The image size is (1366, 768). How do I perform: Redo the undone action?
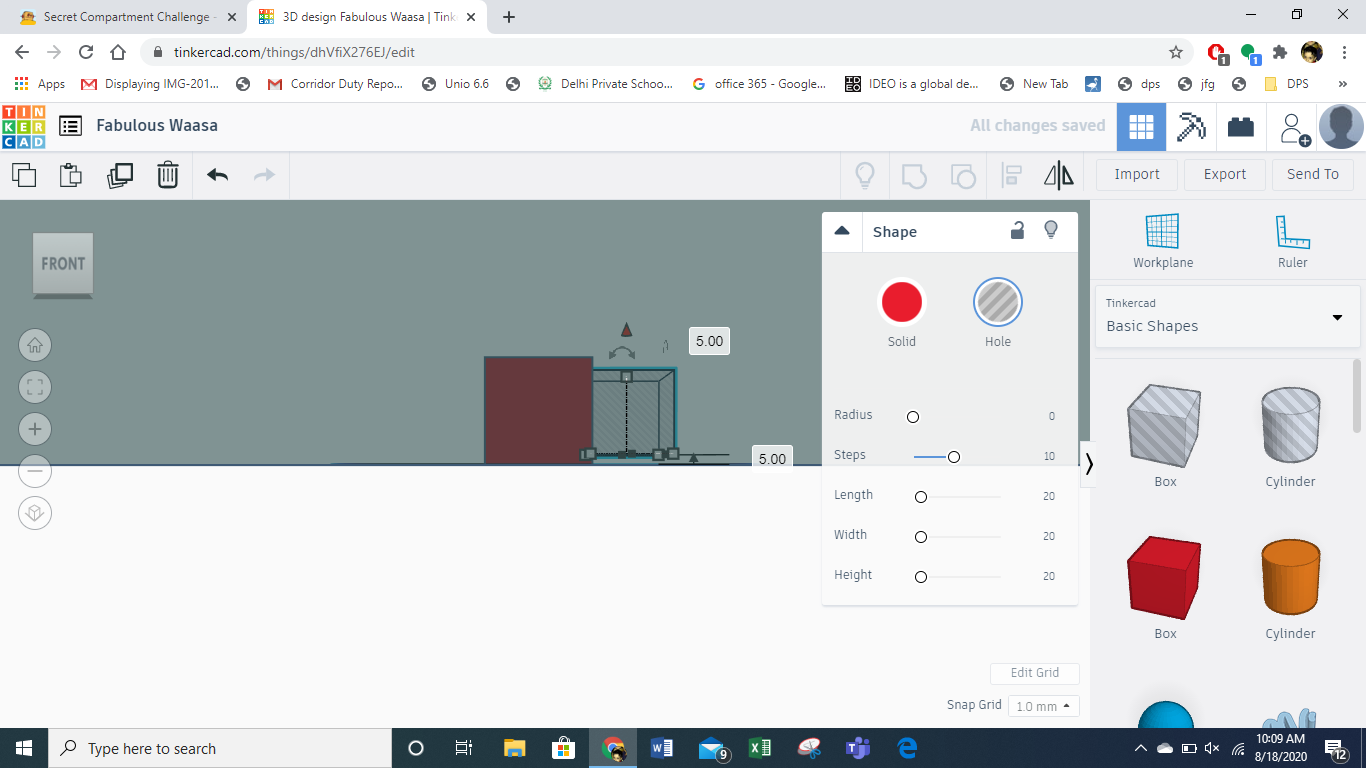click(x=264, y=175)
